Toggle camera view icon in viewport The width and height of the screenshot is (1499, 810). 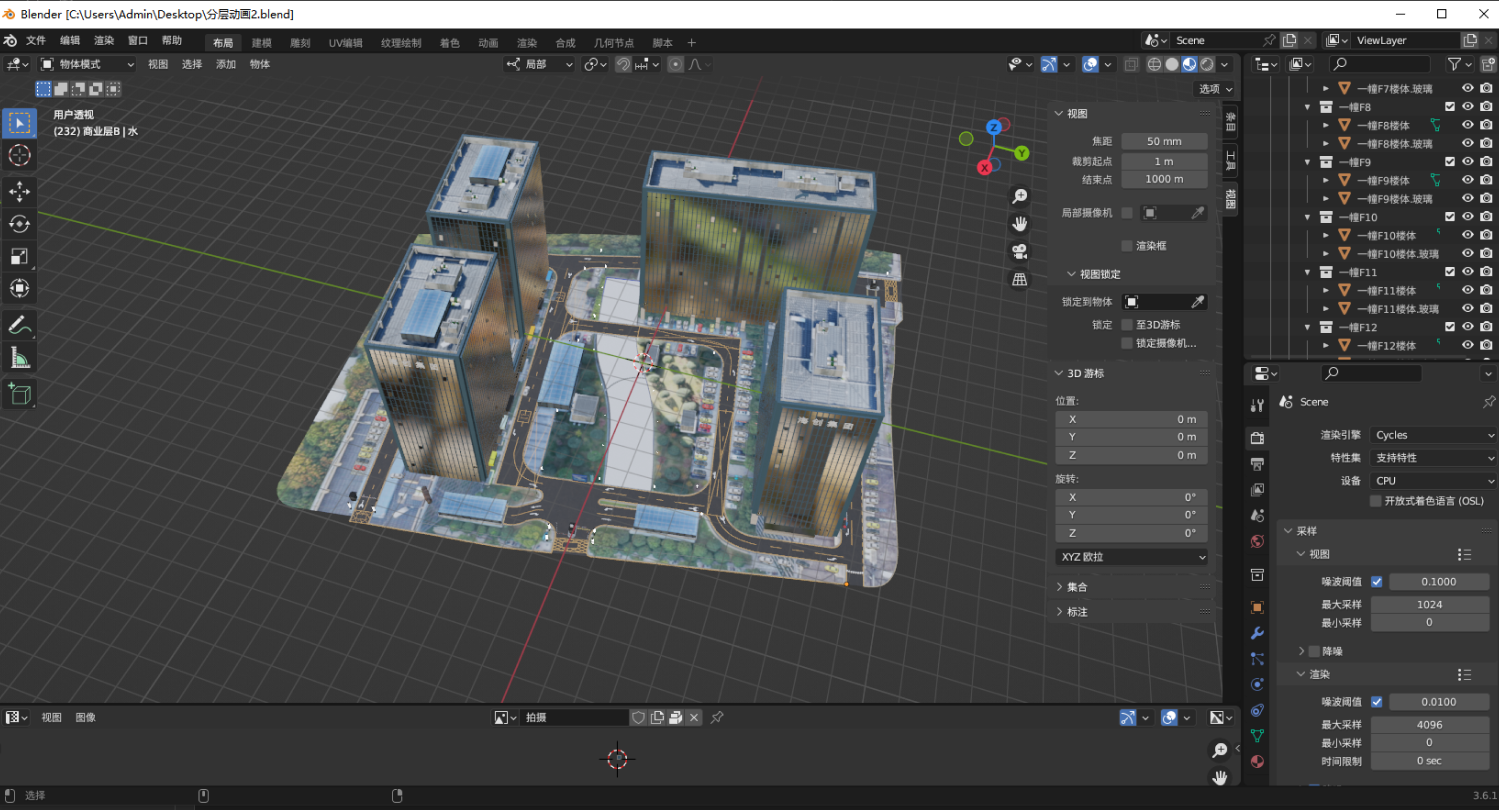1020,251
